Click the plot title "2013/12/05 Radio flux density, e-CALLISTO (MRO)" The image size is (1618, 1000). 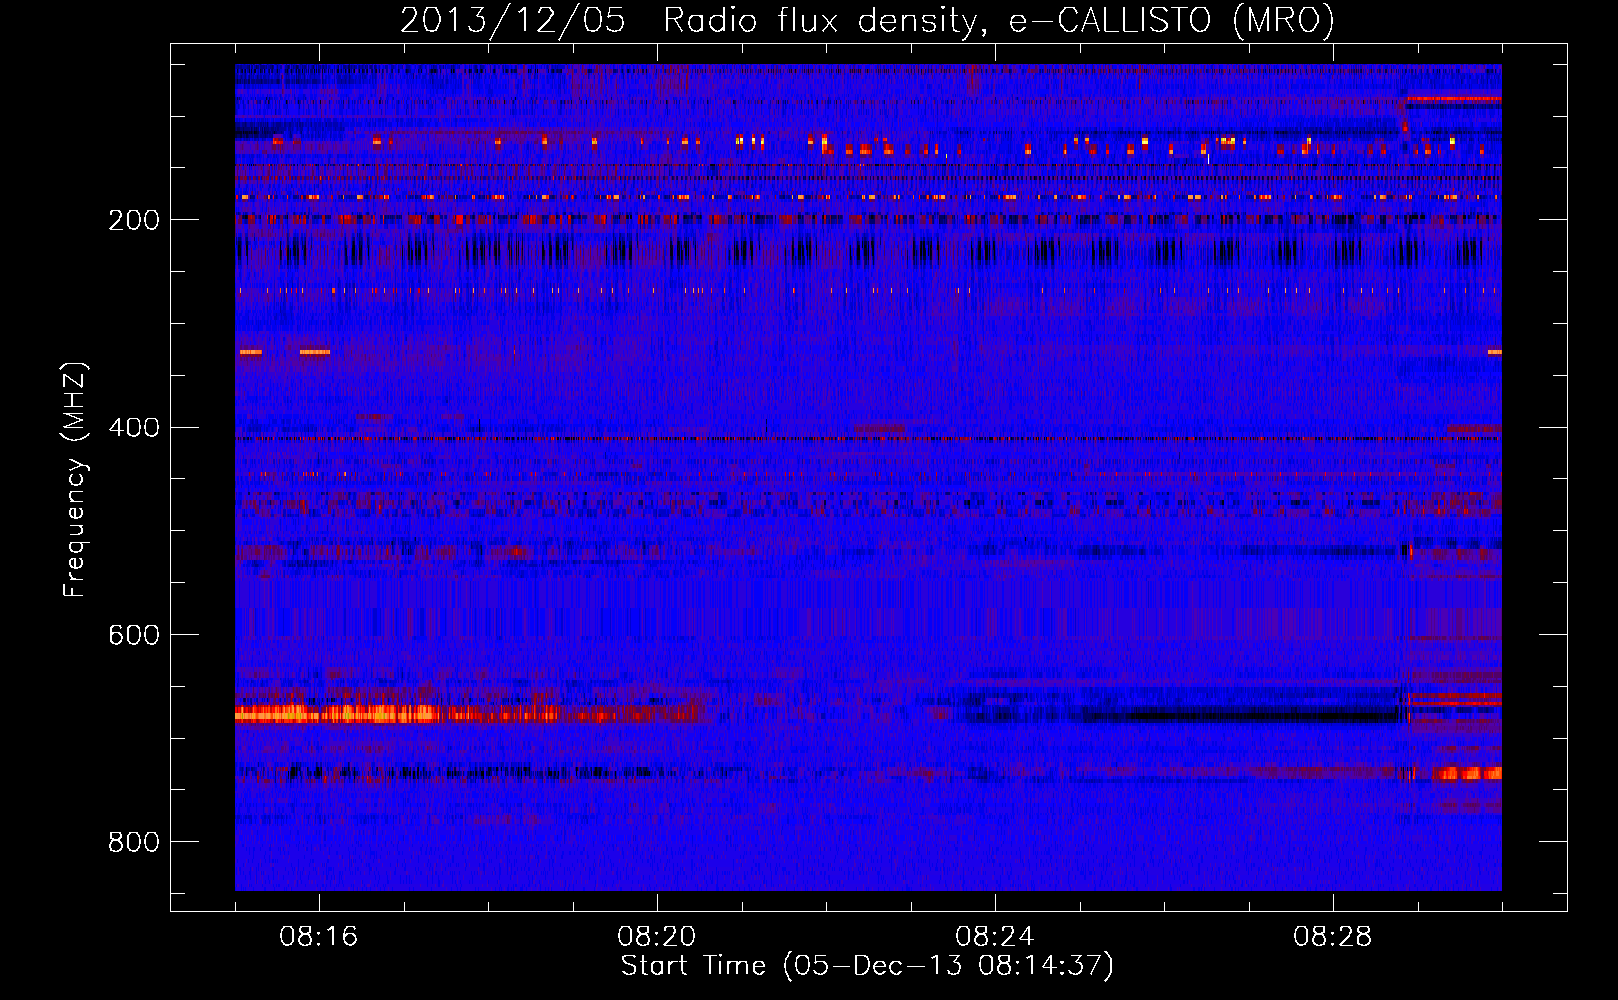[x=867, y=21]
